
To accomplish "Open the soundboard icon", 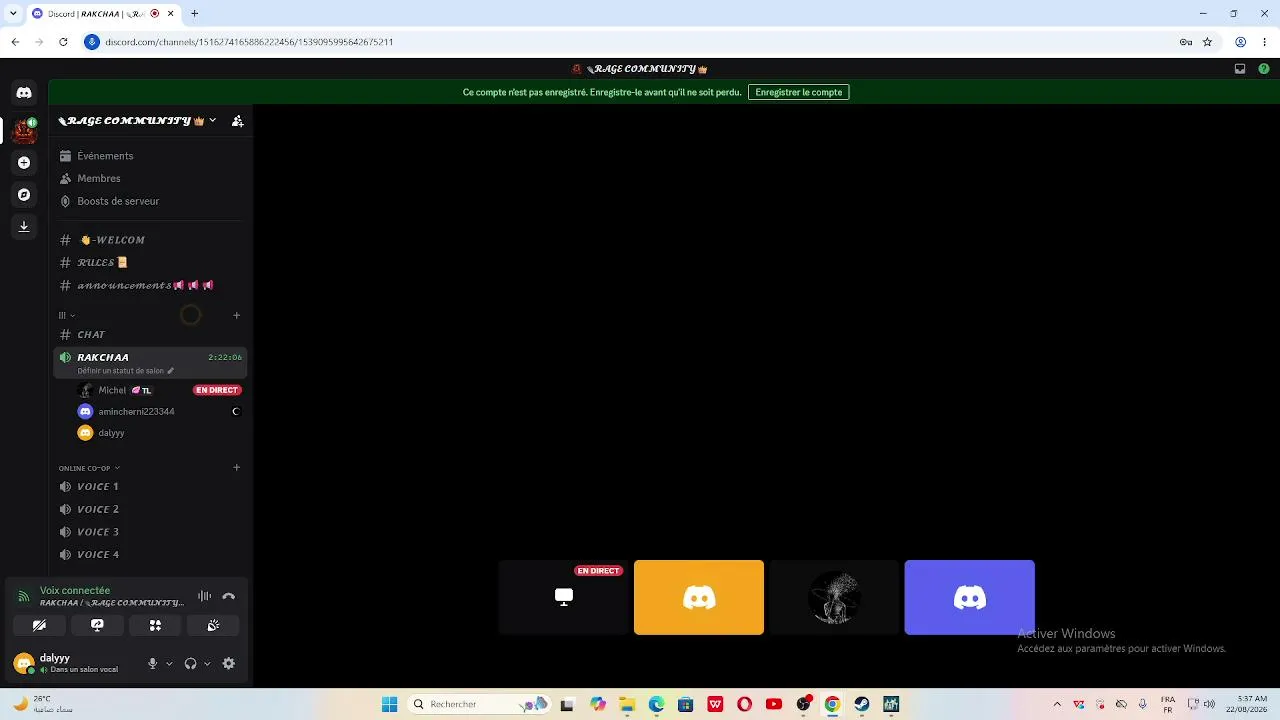I will click(213, 625).
